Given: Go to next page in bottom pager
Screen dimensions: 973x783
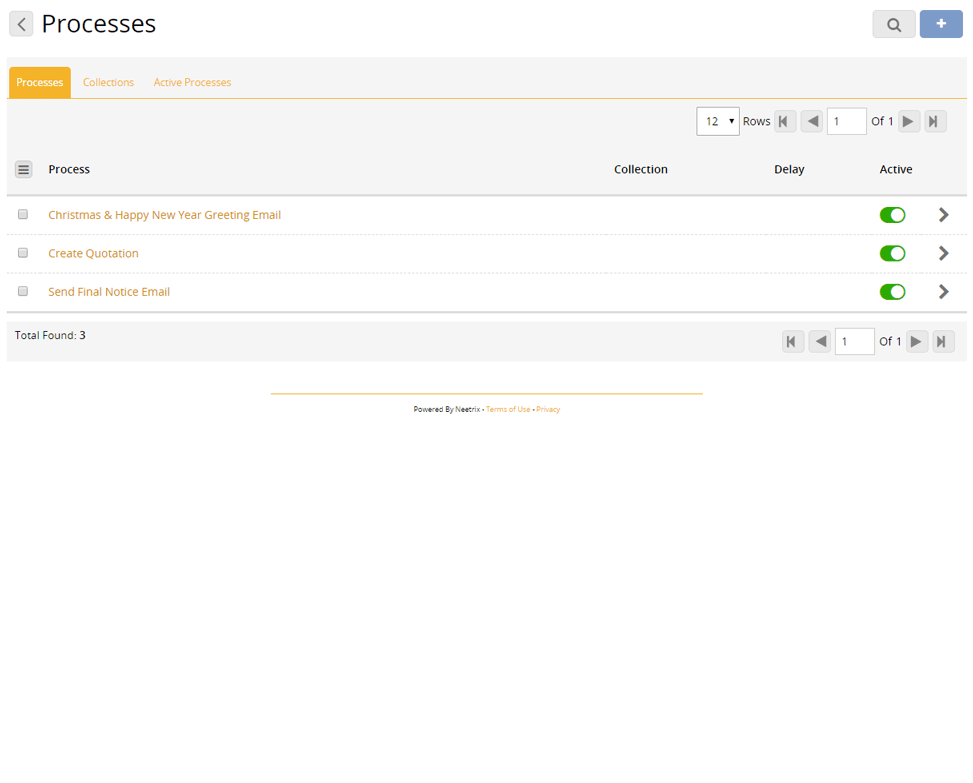Looking at the screenshot, I should click(x=917, y=341).
